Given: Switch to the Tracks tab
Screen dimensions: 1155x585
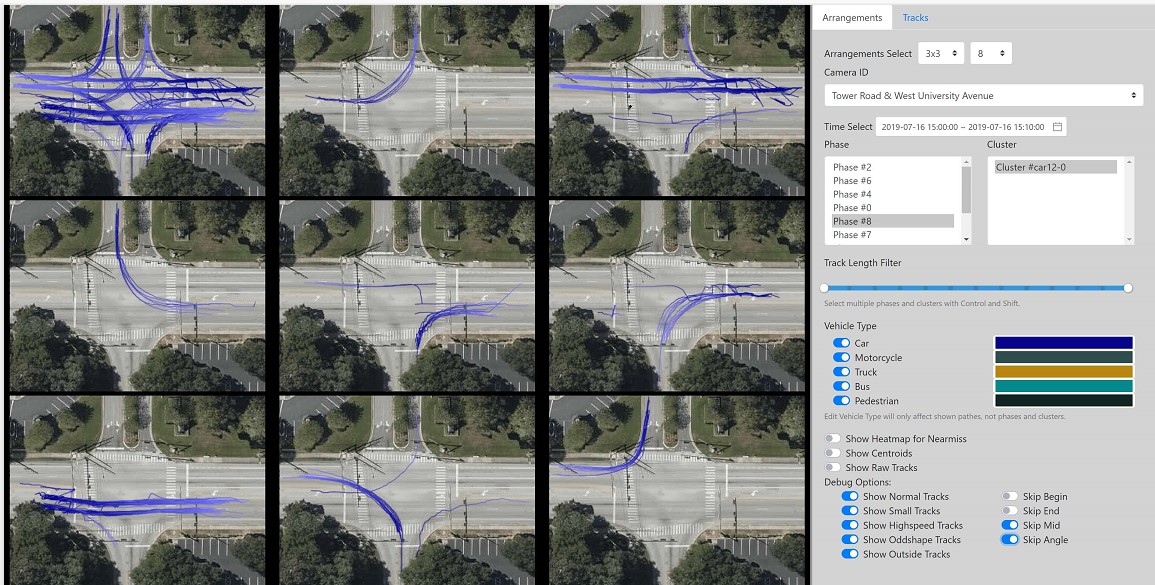Looking at the screenshot, I should 915,18.
